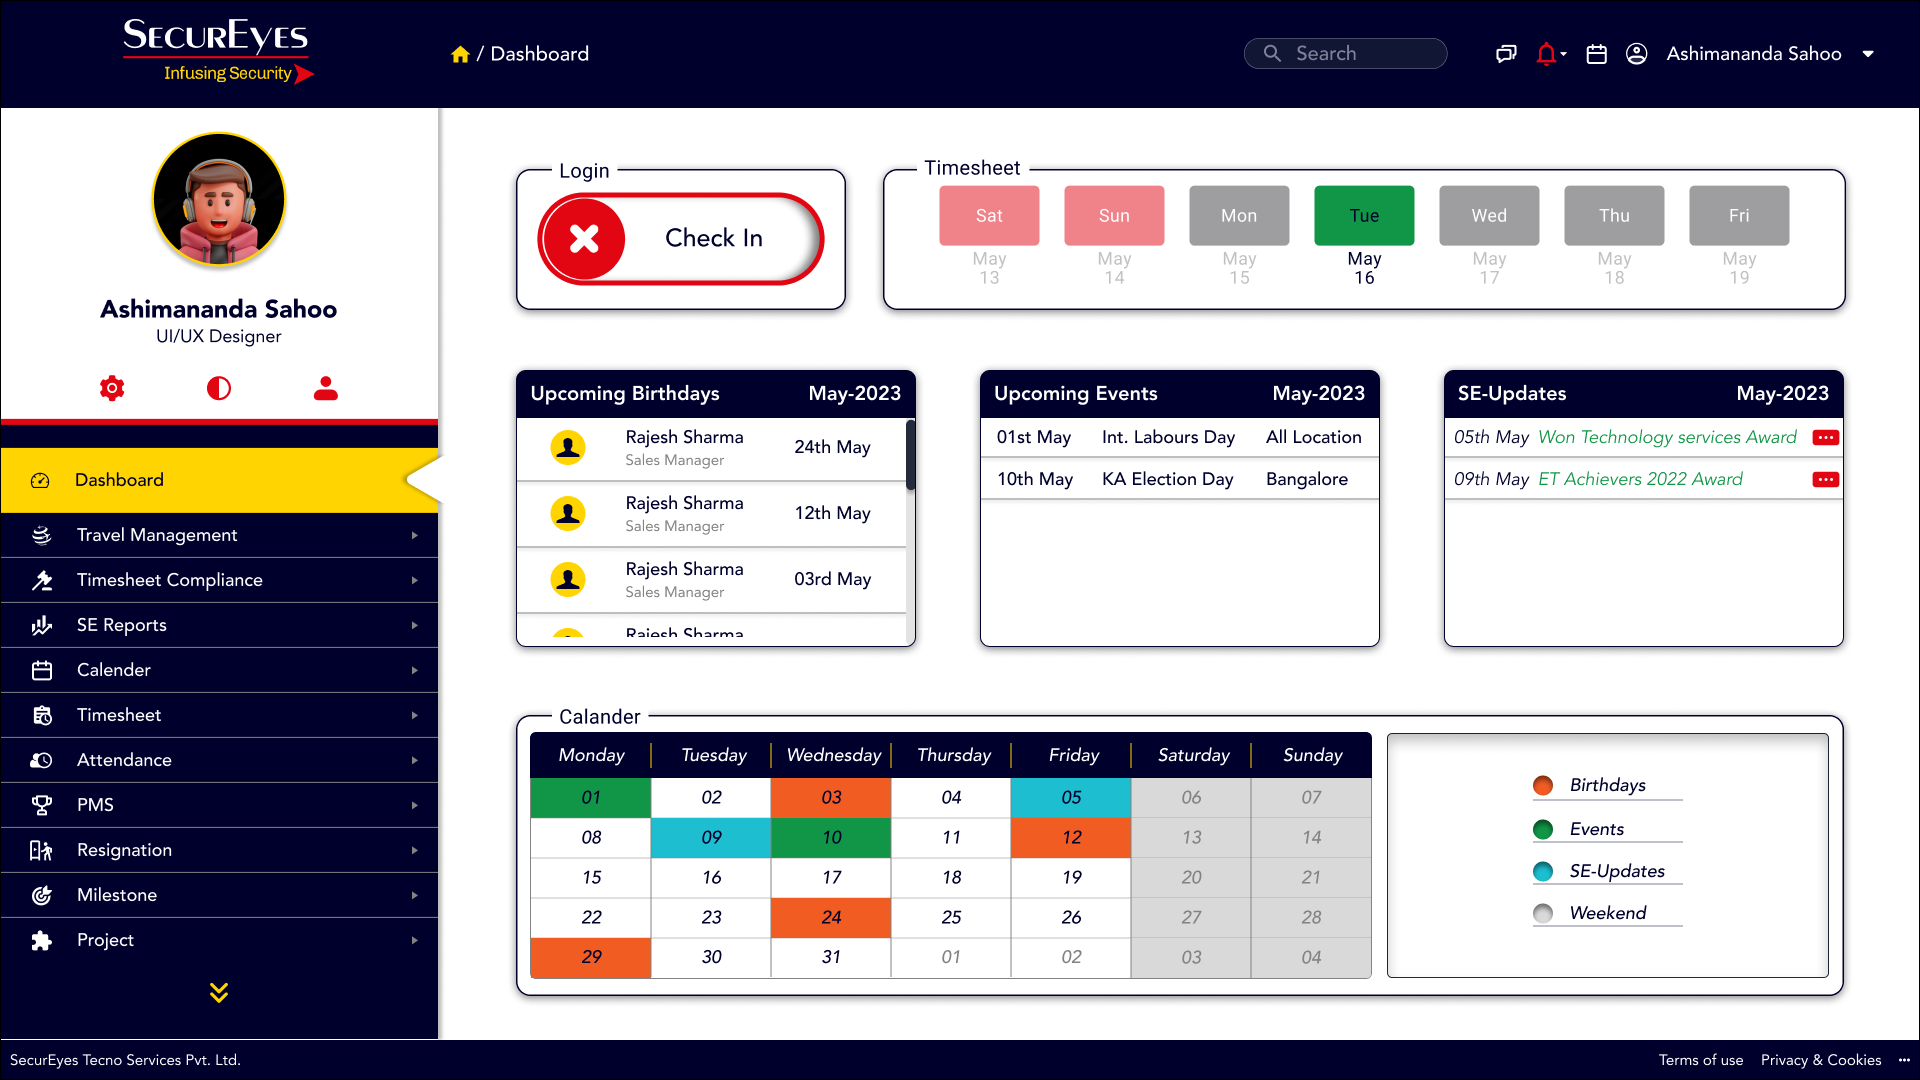This screenshot has width=1920, height=1080.
Task: Toggle the Birthdays legend indicator
Action: coord(1543,786)
